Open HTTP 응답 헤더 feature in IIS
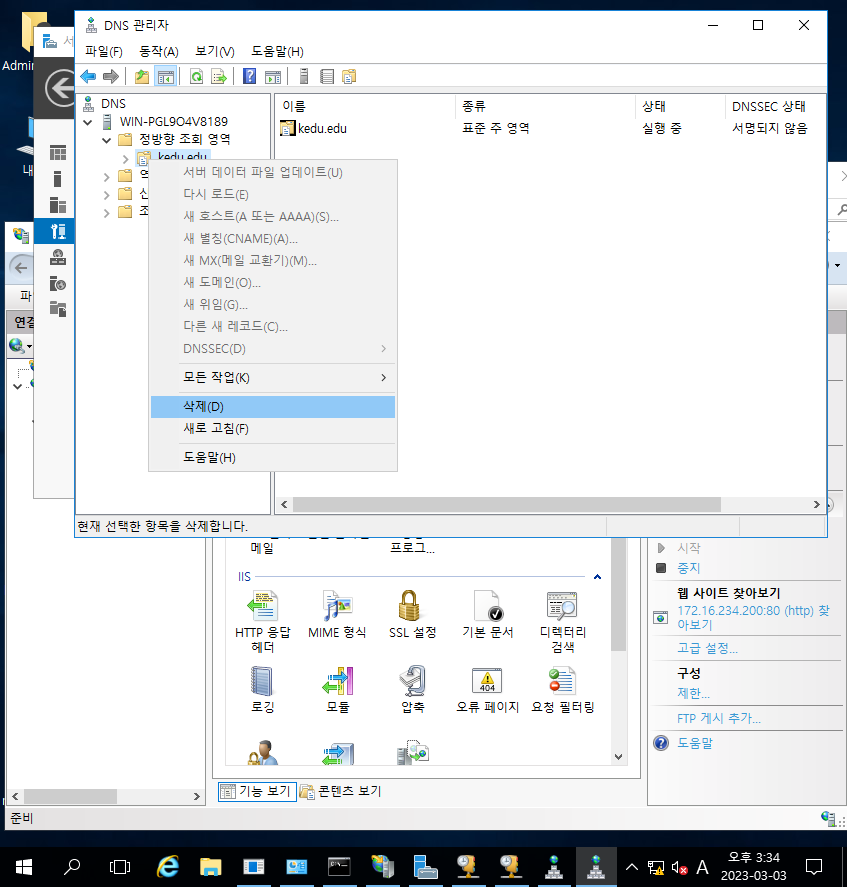Image resolution: width=847 pixels, height=887 pixels. 263,621
